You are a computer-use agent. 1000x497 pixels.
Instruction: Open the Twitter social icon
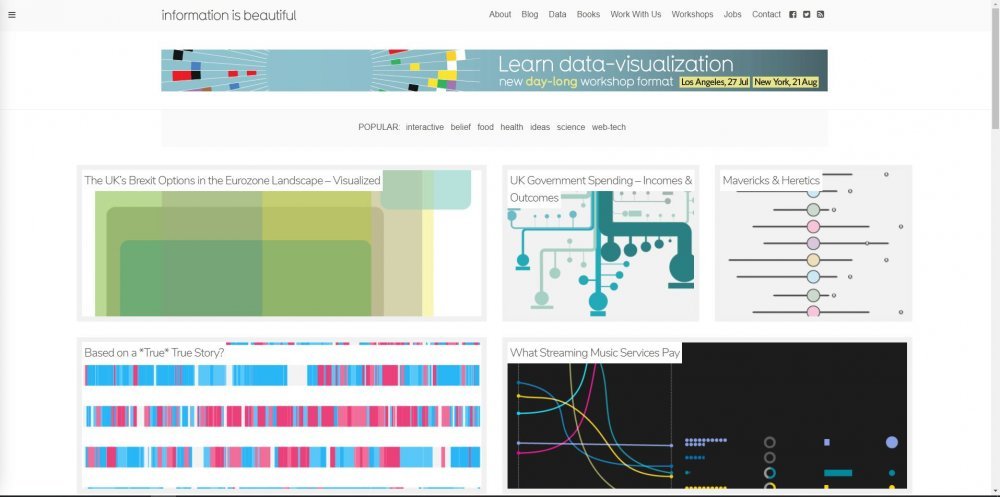coord(807,15)
